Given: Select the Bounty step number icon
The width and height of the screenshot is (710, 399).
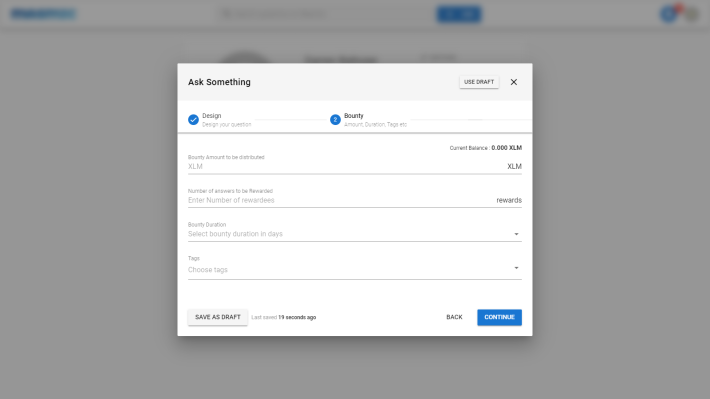Looking at the screenshot, I should point(335,120).
